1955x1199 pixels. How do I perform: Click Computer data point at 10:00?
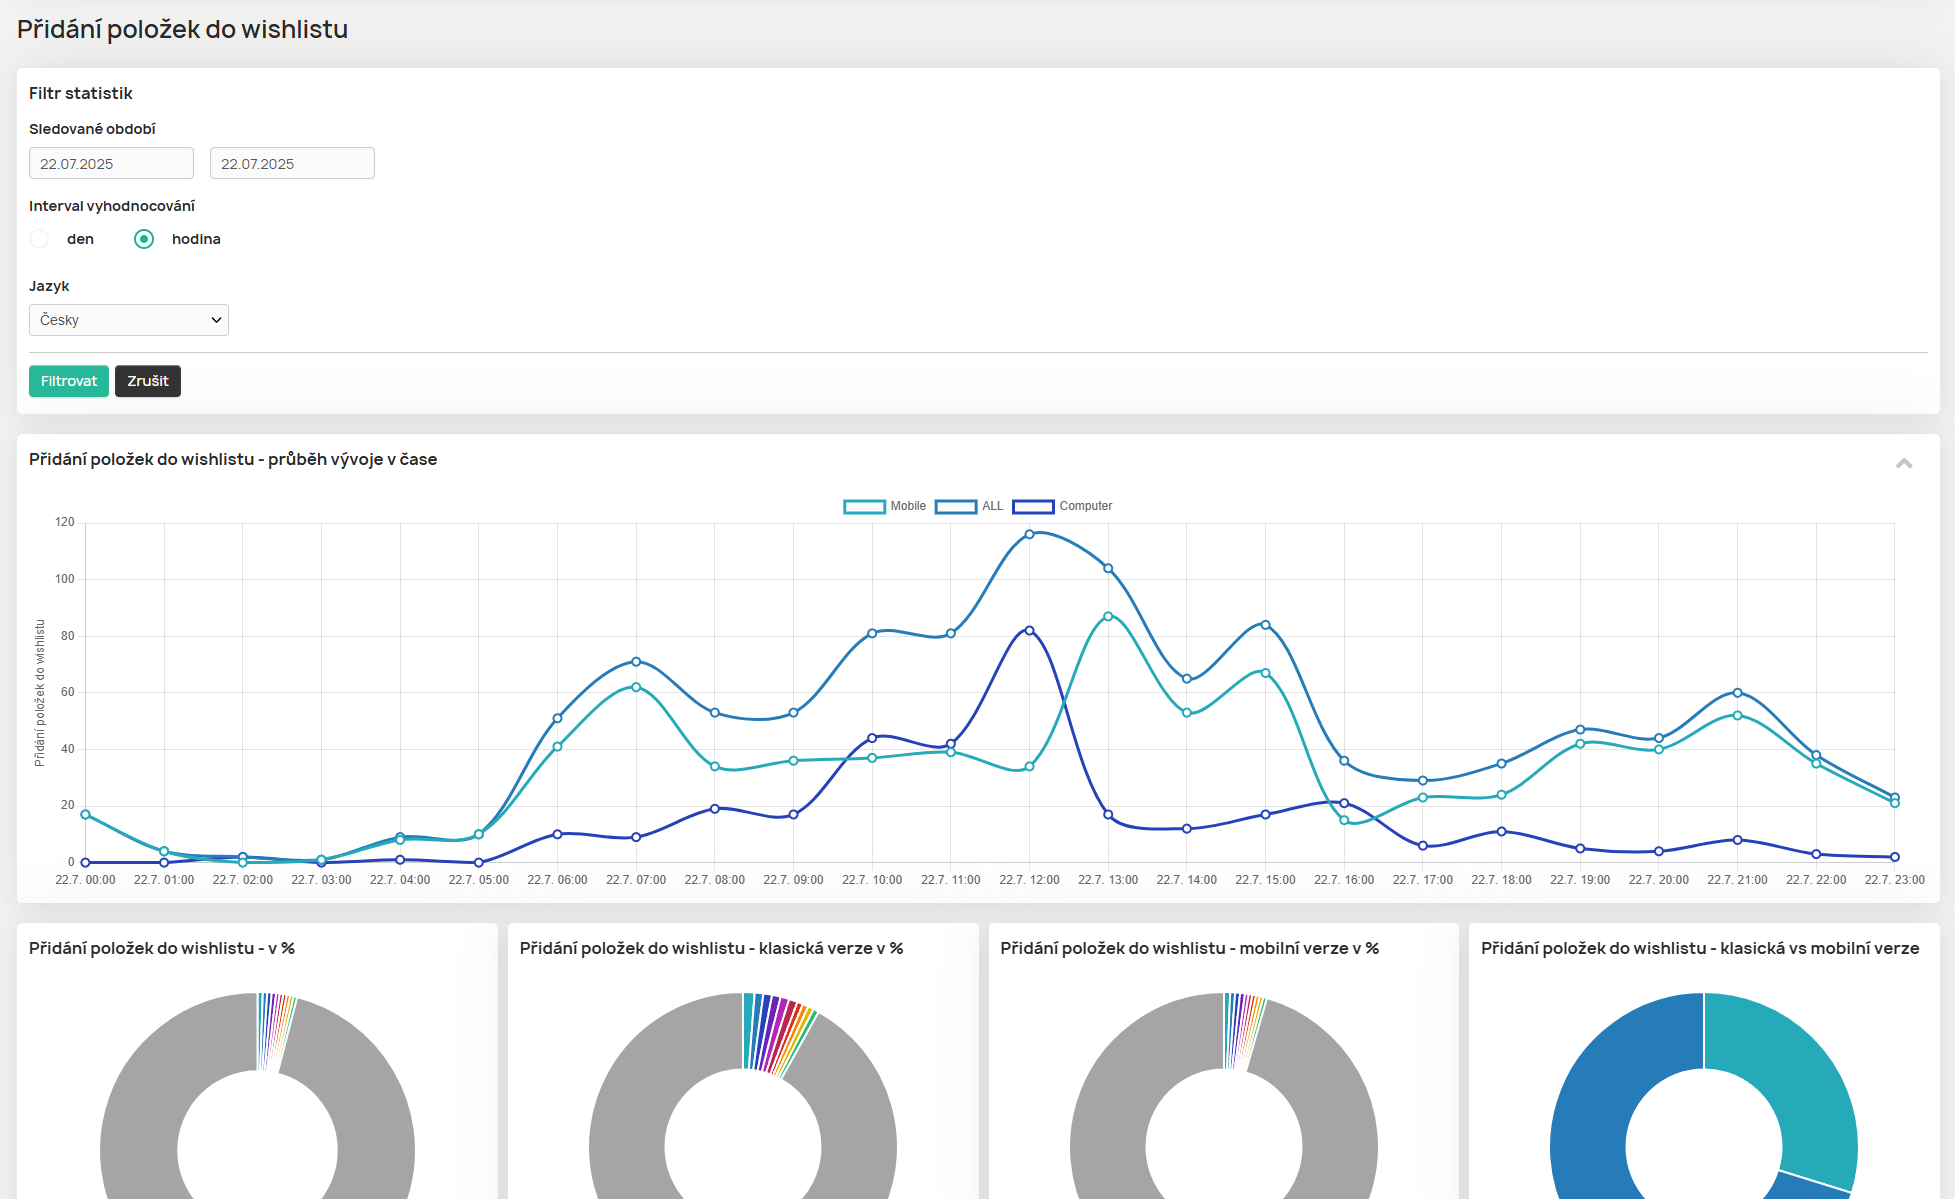coord(872,738)
